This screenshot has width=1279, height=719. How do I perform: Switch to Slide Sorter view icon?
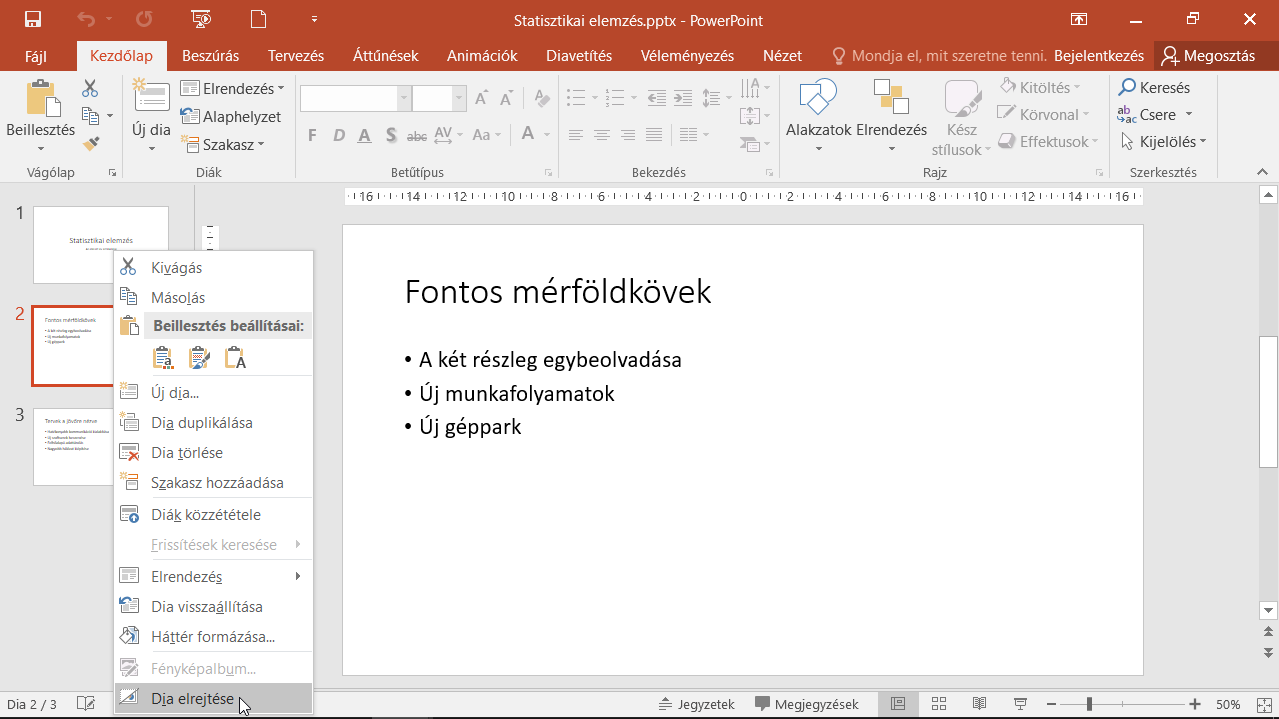(938, 704)
